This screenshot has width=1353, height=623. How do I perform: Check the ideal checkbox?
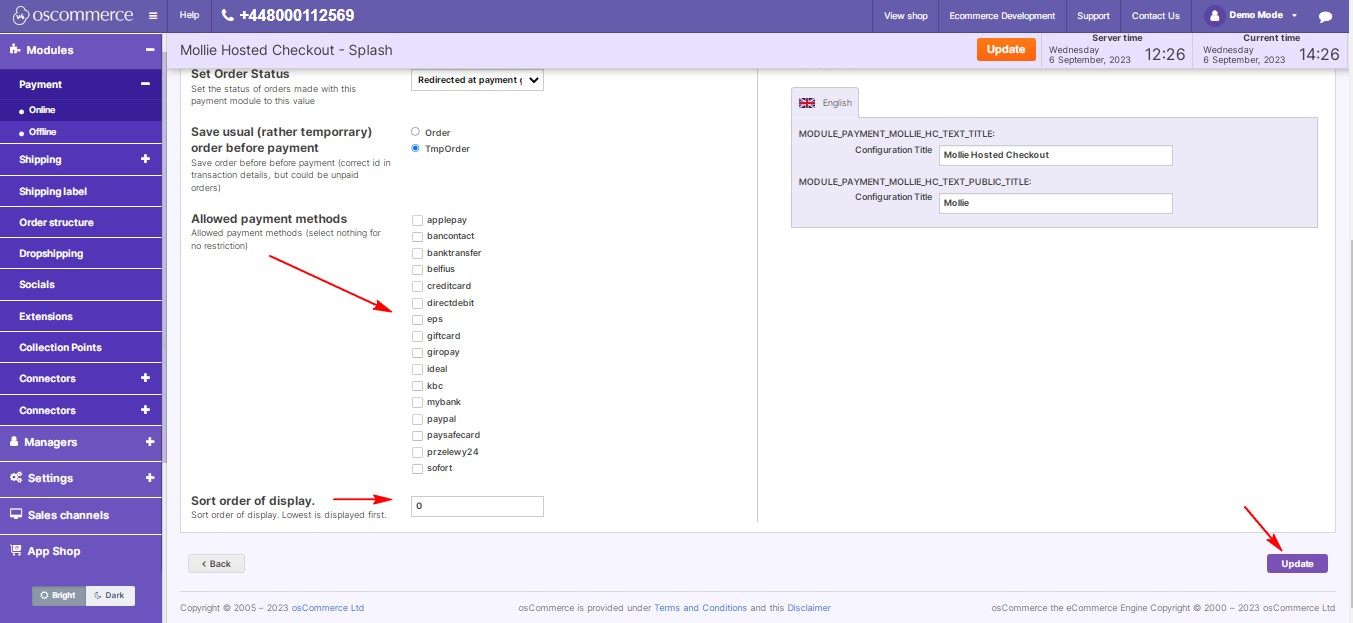click(417, 369)
